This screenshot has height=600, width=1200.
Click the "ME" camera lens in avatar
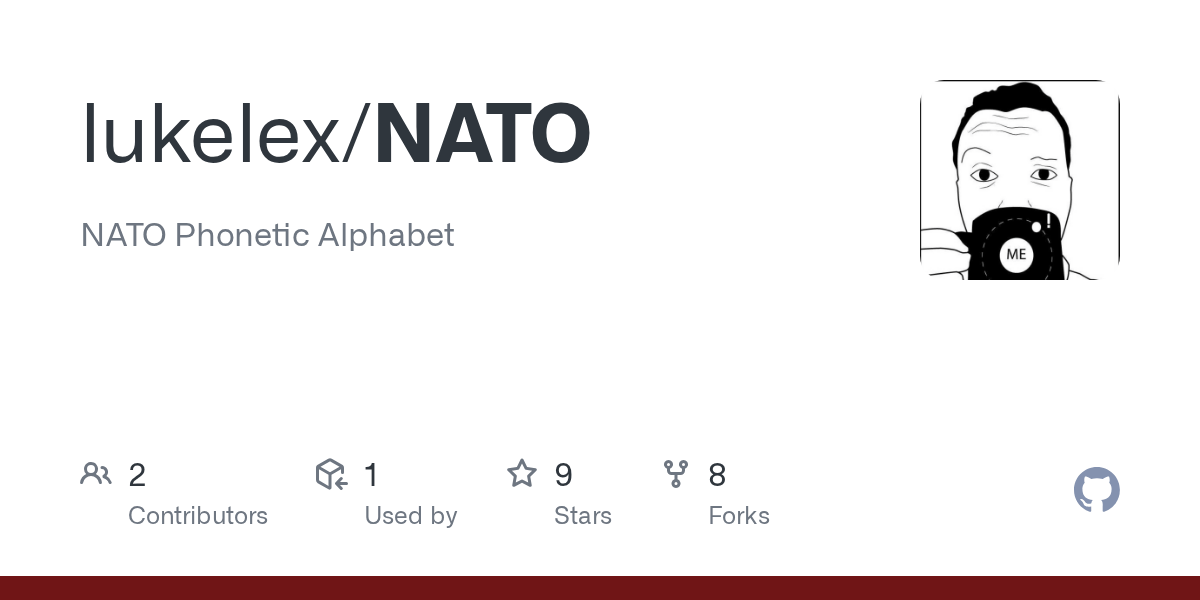(x=1016, y=254)
